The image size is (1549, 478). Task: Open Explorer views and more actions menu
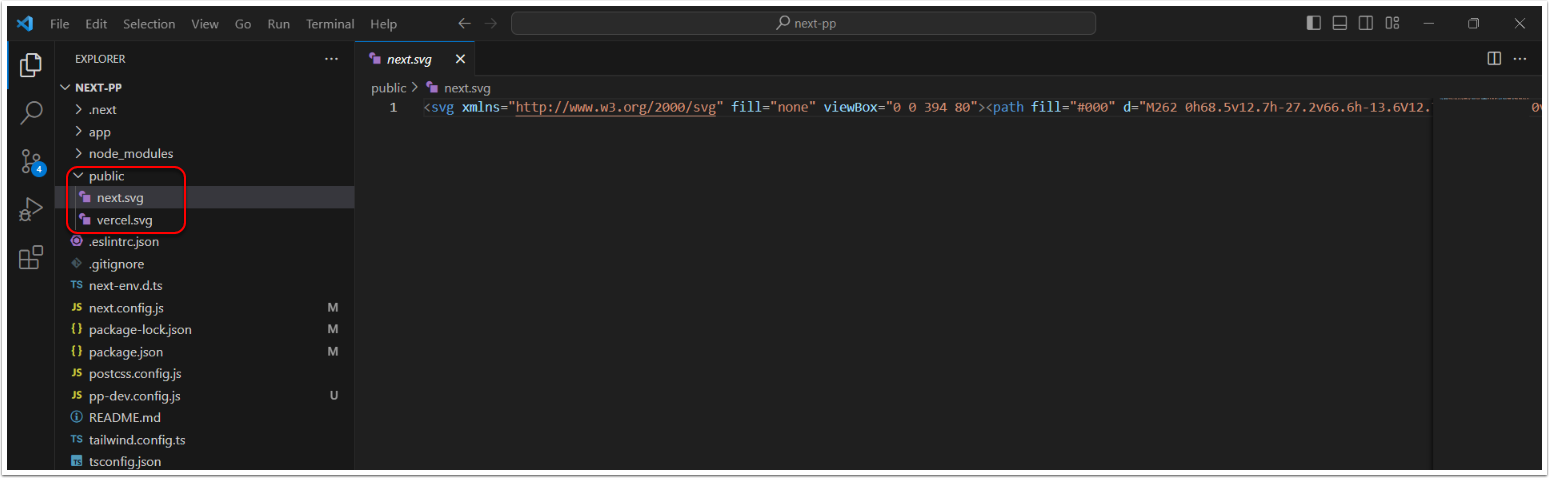332,59
